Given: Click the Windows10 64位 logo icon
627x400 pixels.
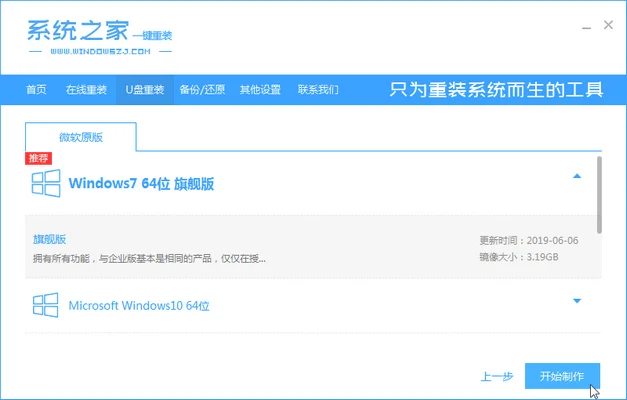Looking at the screenshot, I should point(46,305).
